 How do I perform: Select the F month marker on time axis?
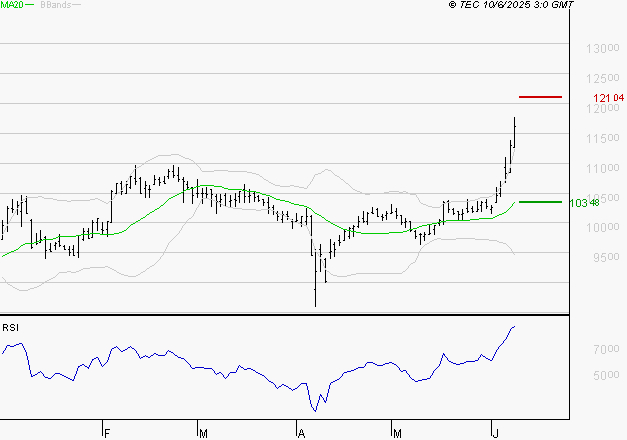tap(107, 433)
